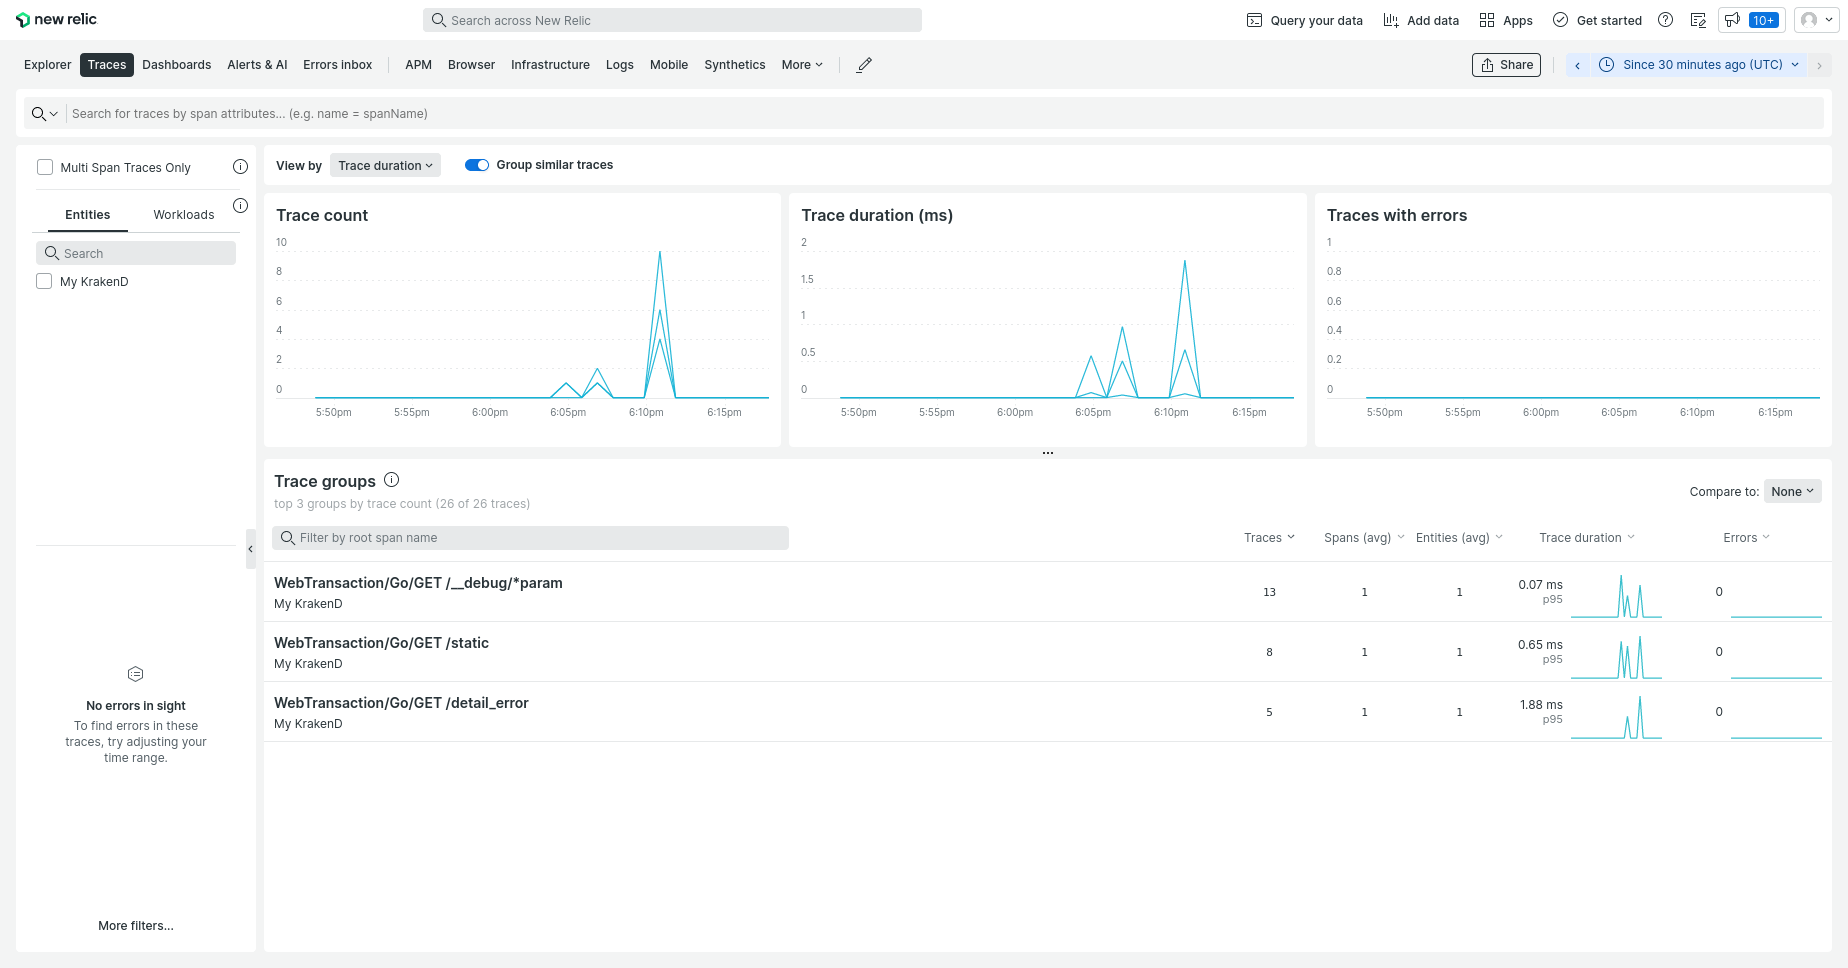
Task: Open the announcements megaphone 10+ icon
Action: 1750,20
